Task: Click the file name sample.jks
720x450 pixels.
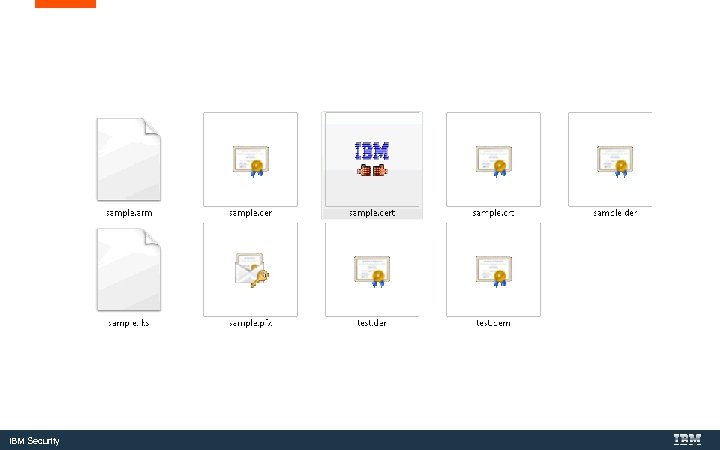Action: 129,323
